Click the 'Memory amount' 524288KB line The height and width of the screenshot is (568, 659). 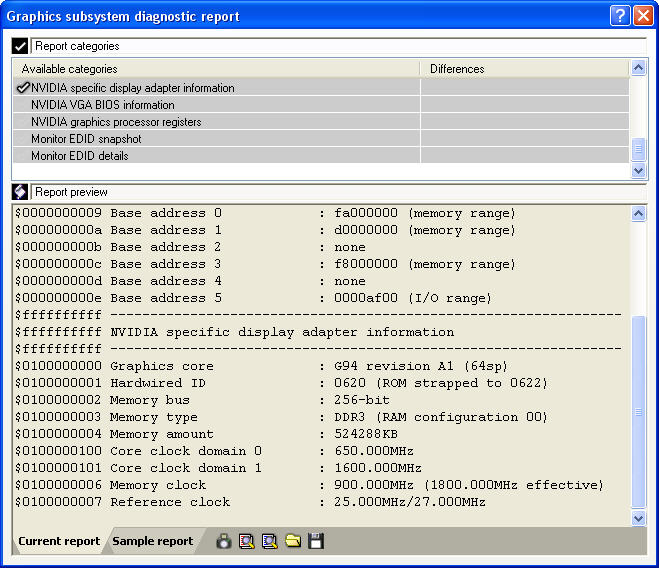tap(206, 434)
